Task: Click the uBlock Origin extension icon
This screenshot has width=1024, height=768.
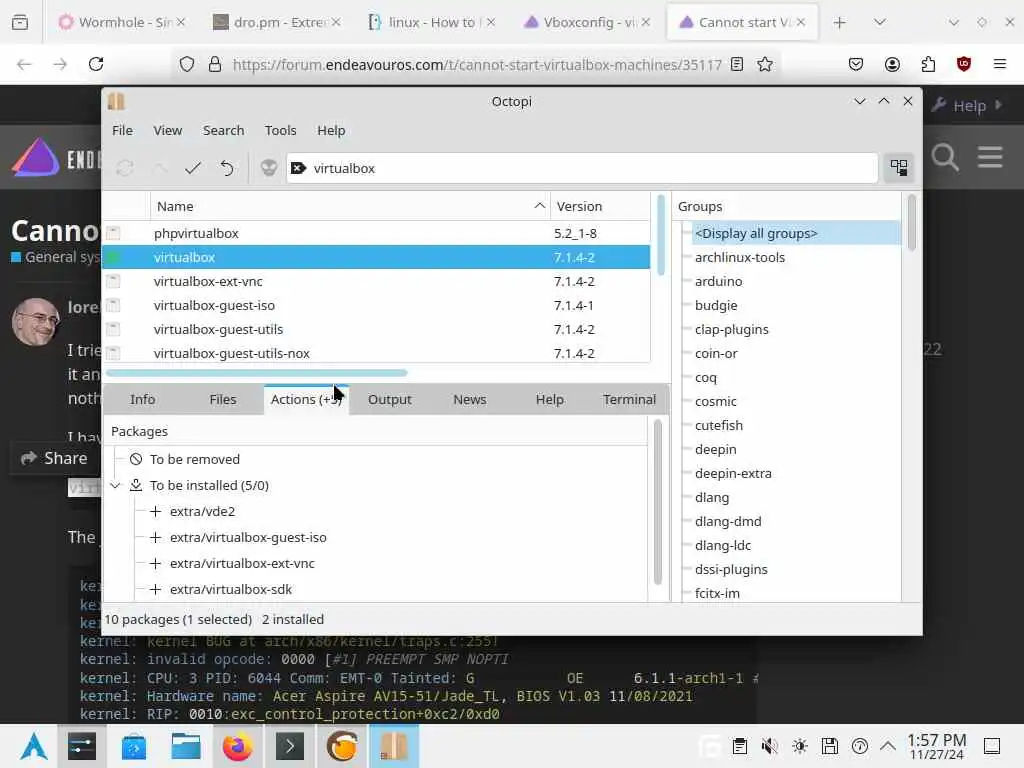Action: [x=963, y=64]
